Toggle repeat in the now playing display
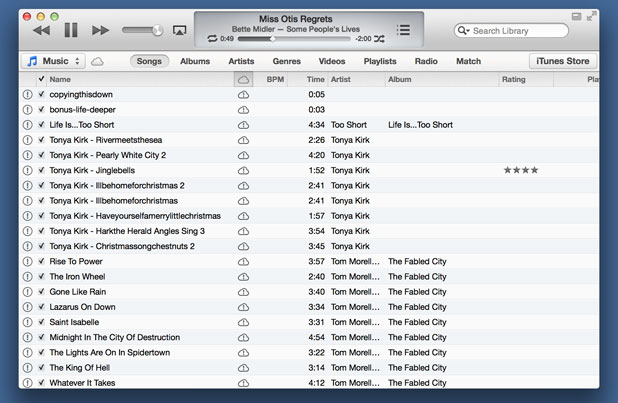The height and width of the screenshot is (403, 618). tap(212, 39)
